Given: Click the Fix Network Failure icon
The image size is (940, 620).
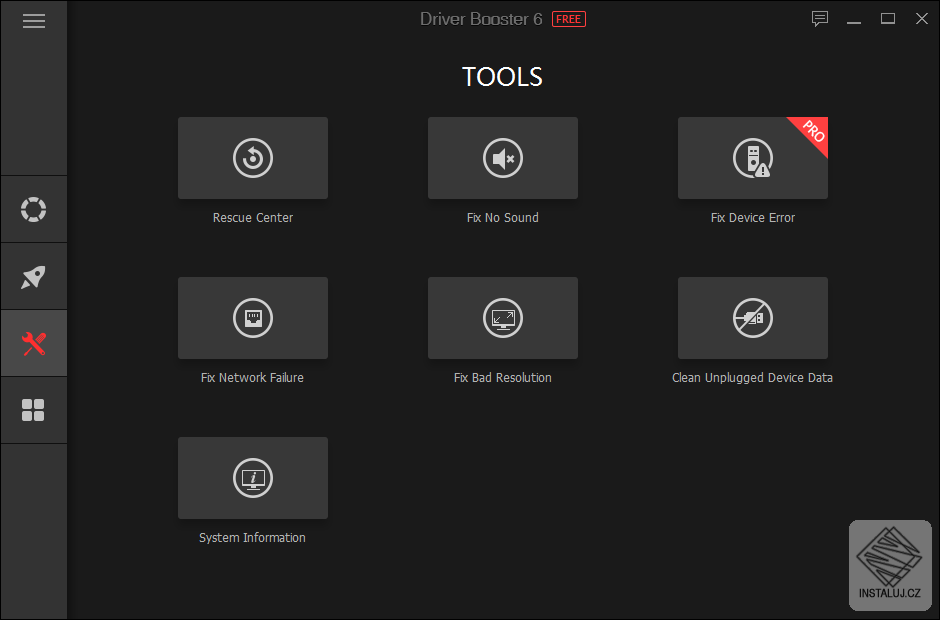Looking at the screenshot, I should [253, 318].
